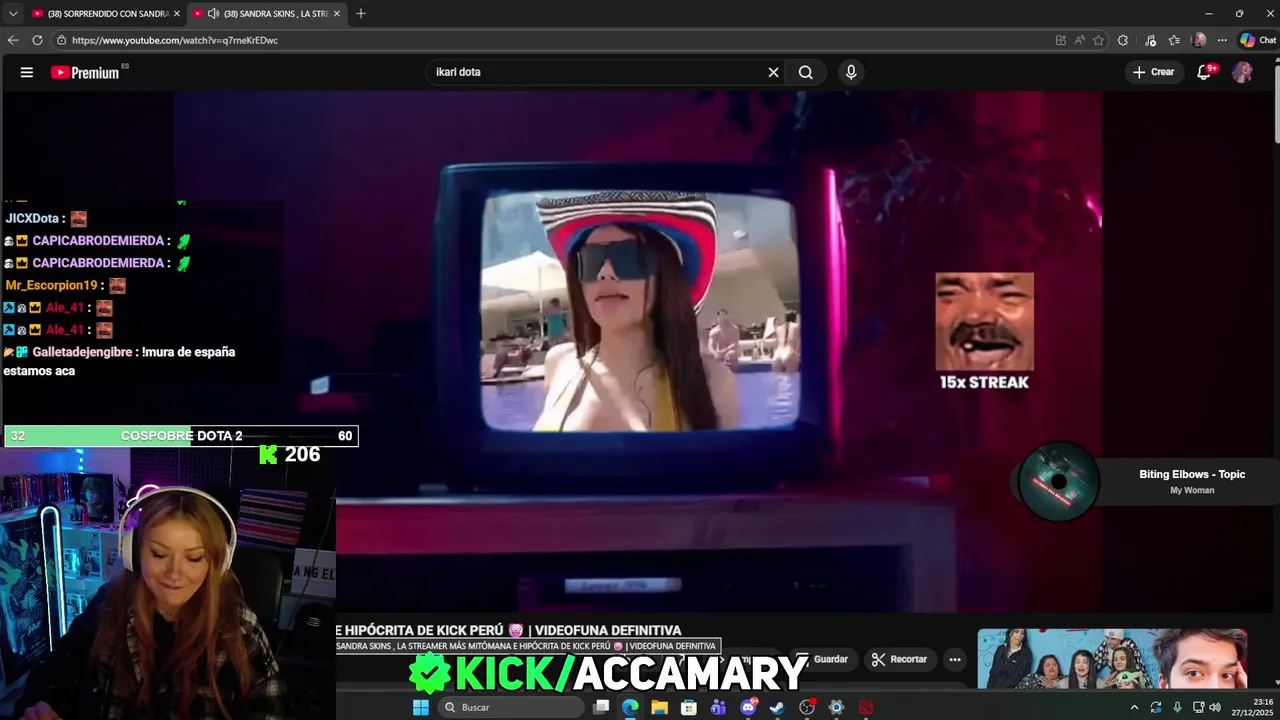
Task: Open Copilot Chat button
Action: pos(1258,40)
